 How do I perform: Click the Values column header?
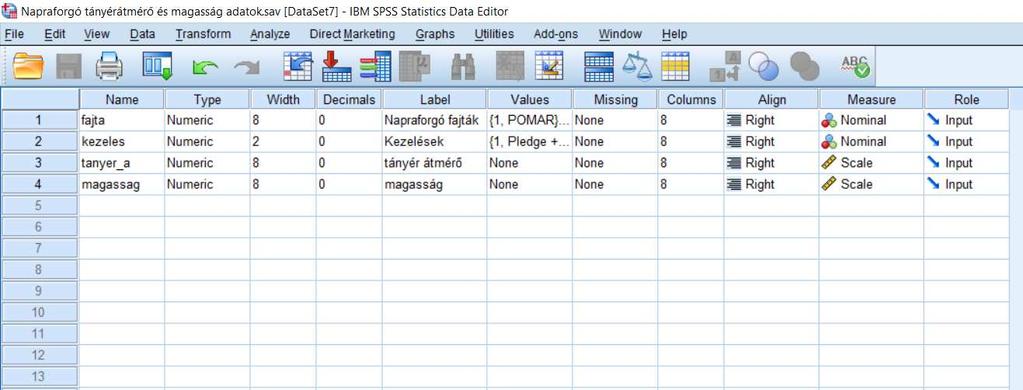pos(530,99)
